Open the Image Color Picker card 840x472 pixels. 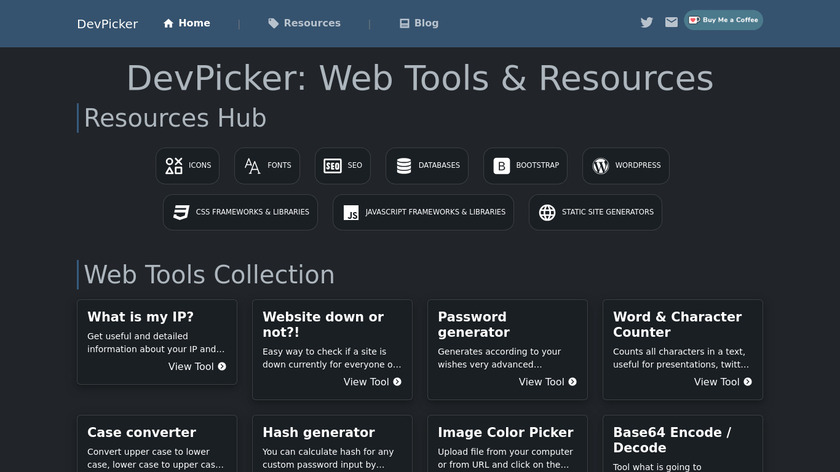(x=505, y=433)
